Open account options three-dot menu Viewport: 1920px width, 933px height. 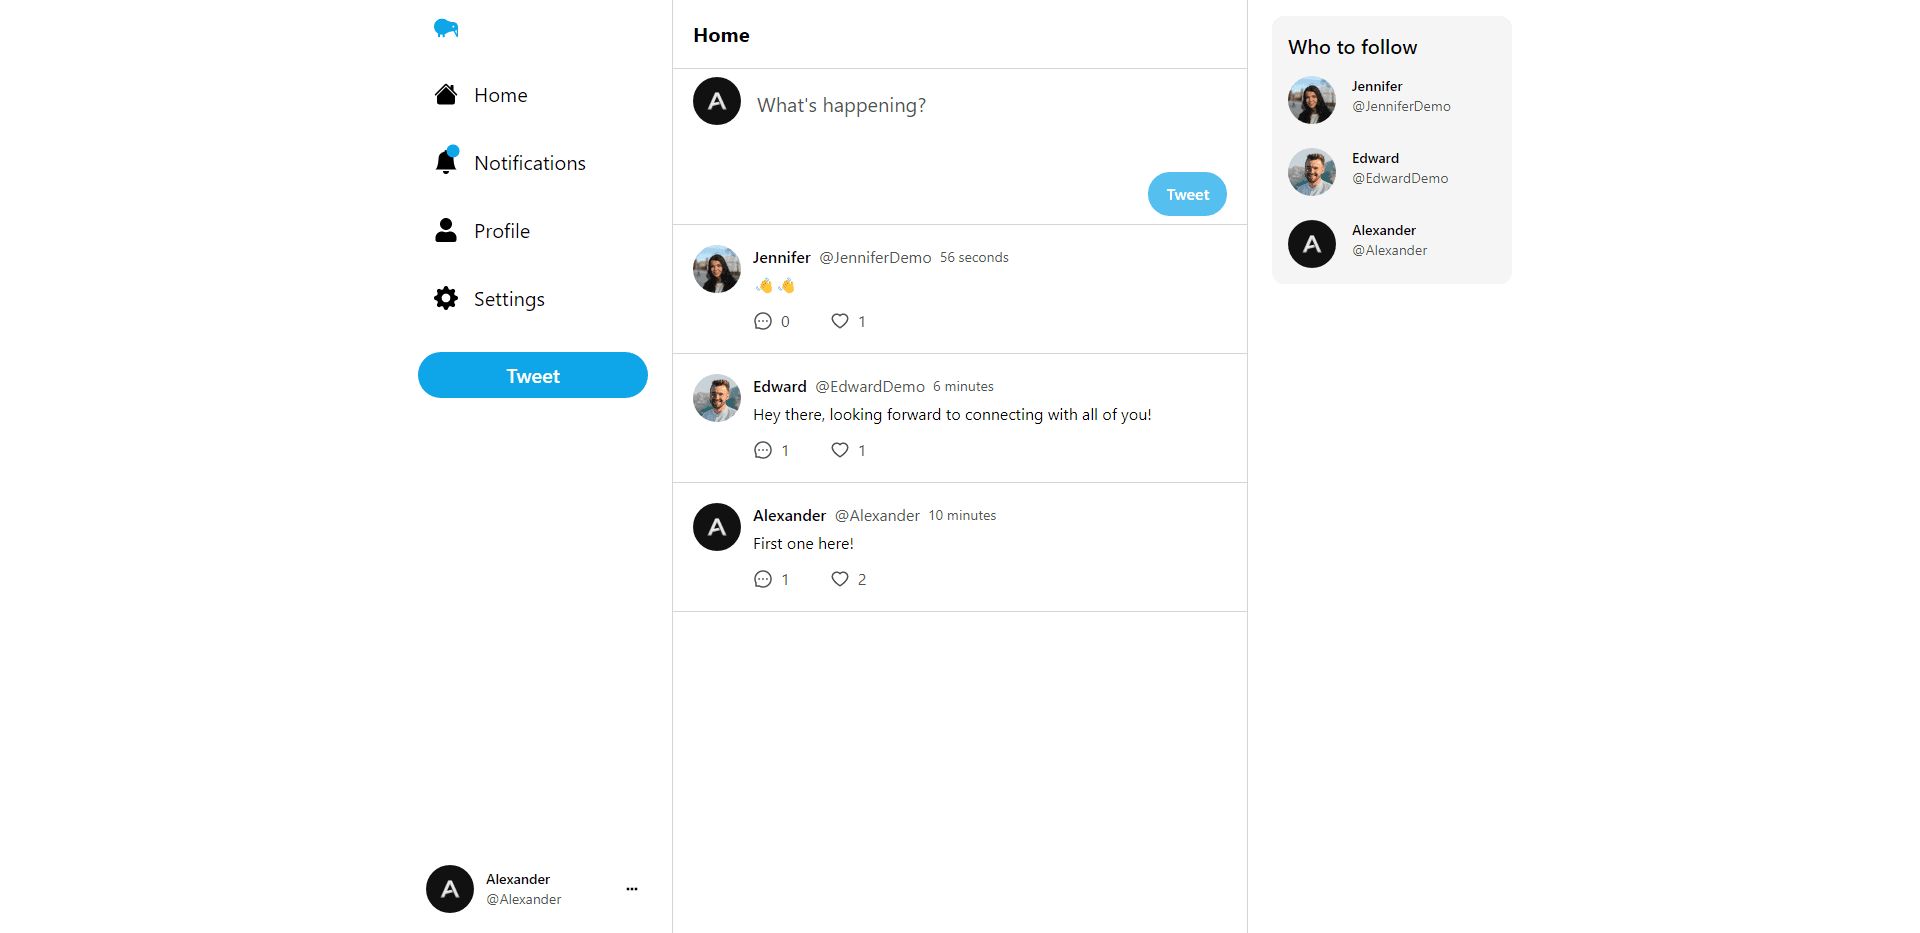[x=632, y=889]
